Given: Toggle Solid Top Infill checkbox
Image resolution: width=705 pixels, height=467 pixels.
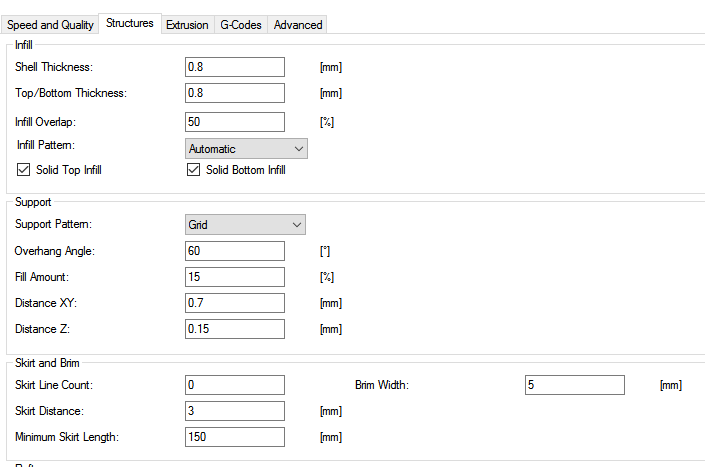Looking at the screenshot, I should [x=24, y=170].
